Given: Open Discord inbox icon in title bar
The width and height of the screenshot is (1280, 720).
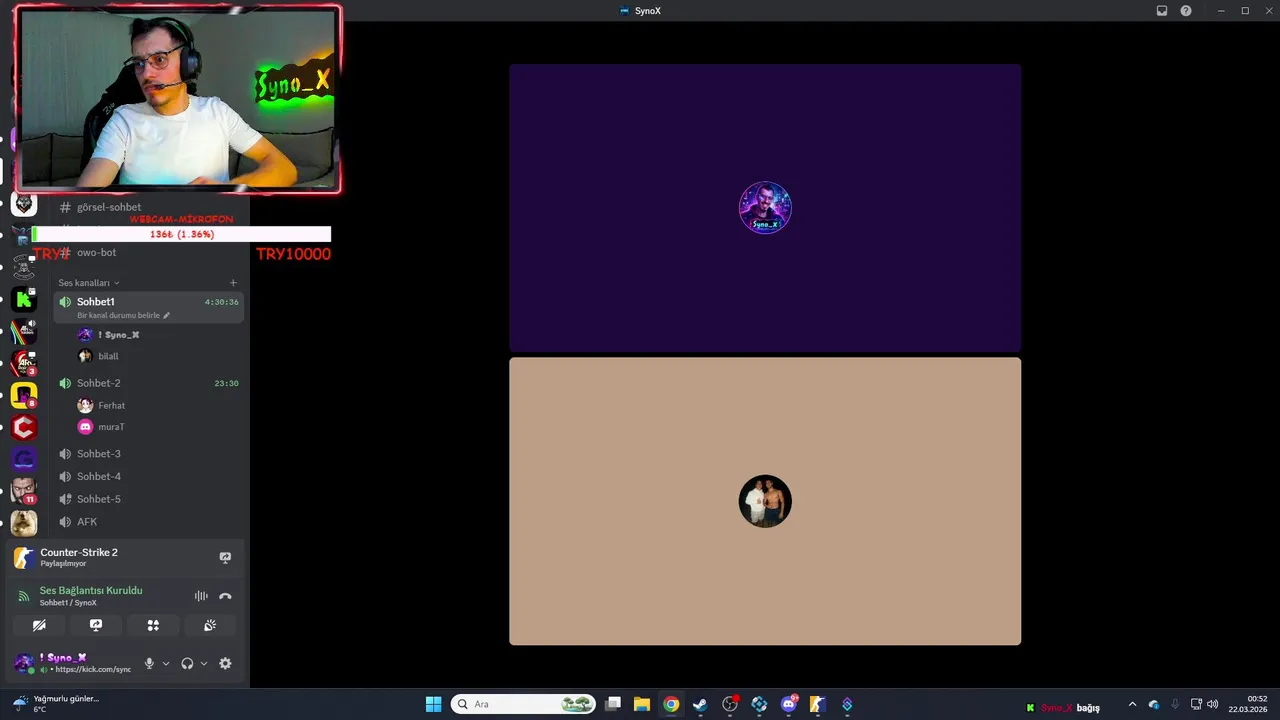Looking at the screenshot, I should [x=1162, y=11].
